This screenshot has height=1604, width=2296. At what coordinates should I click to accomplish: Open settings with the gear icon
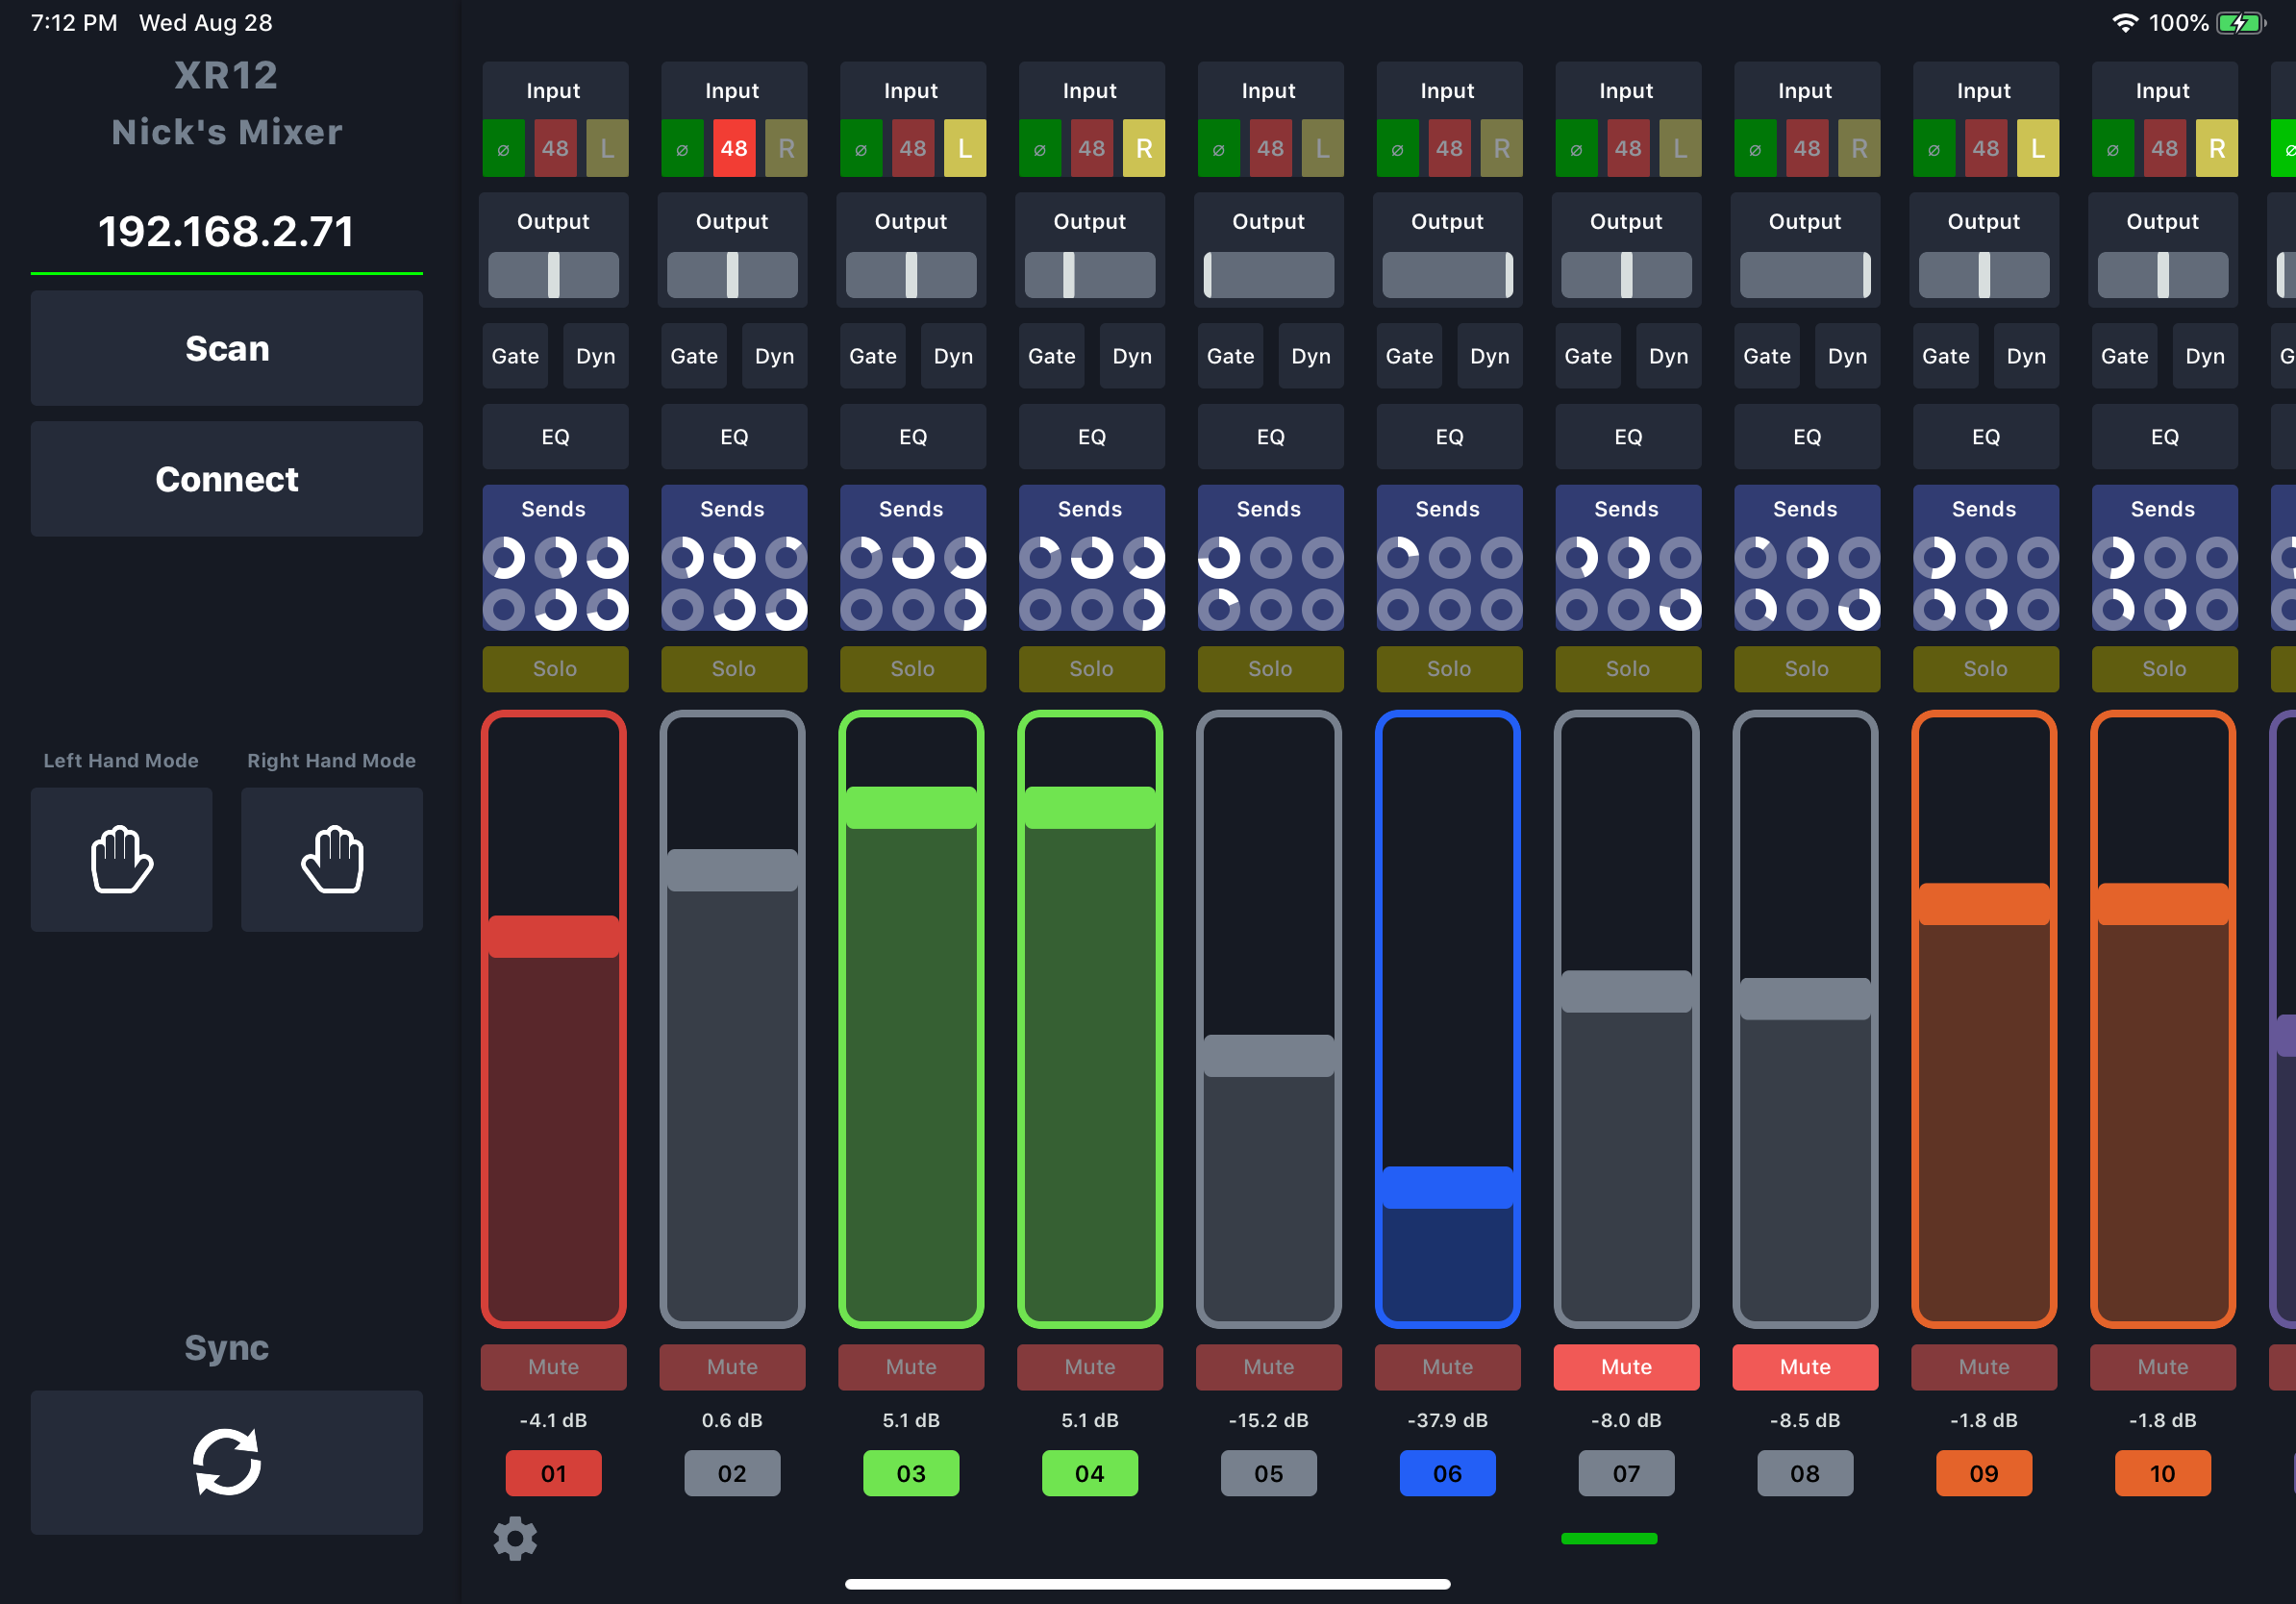(x=515, y=1538)
